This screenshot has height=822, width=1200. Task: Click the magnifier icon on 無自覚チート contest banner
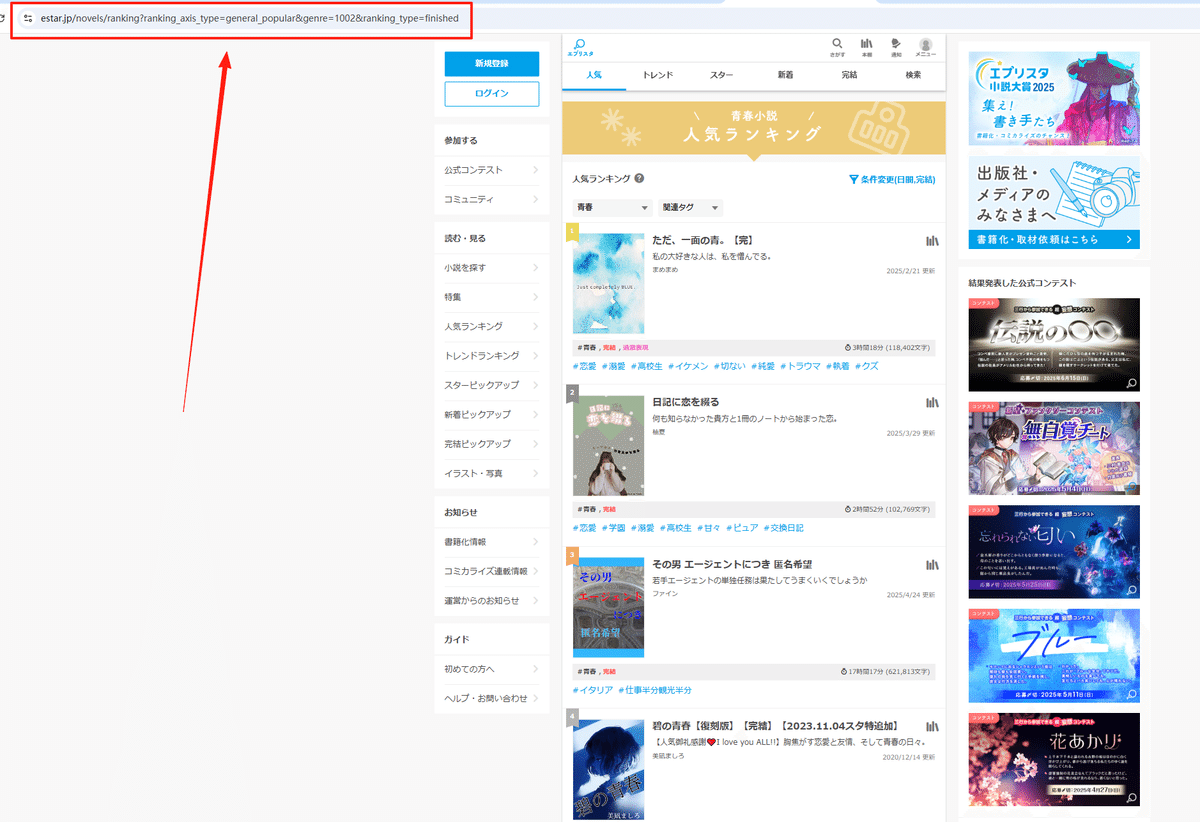pyautogui.click(x=1131, y=487)
